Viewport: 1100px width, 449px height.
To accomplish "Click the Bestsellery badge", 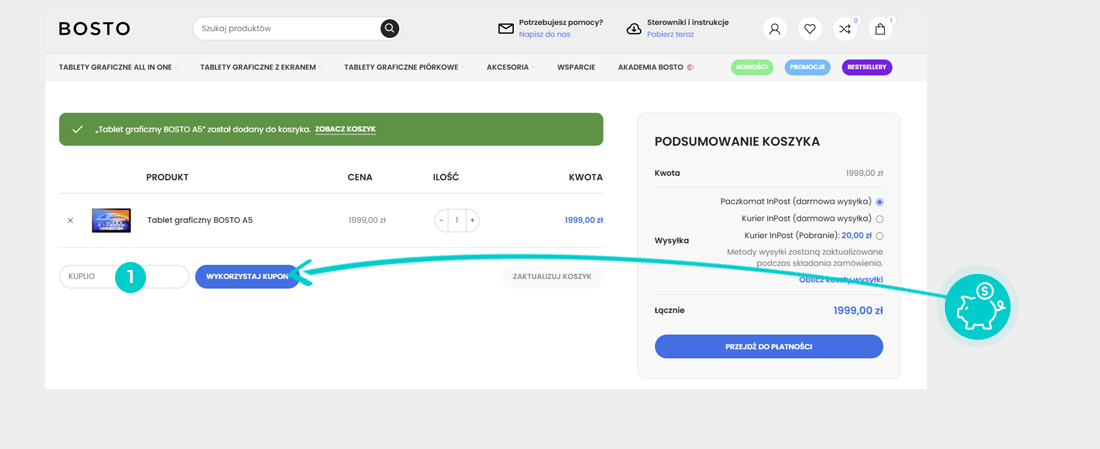I will coord(867,67).
